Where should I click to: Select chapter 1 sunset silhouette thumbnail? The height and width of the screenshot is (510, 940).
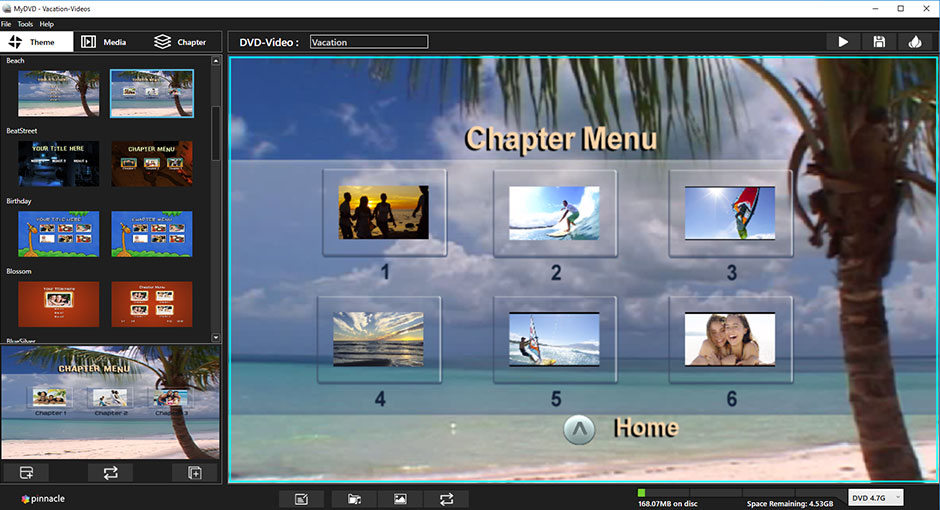384,212
